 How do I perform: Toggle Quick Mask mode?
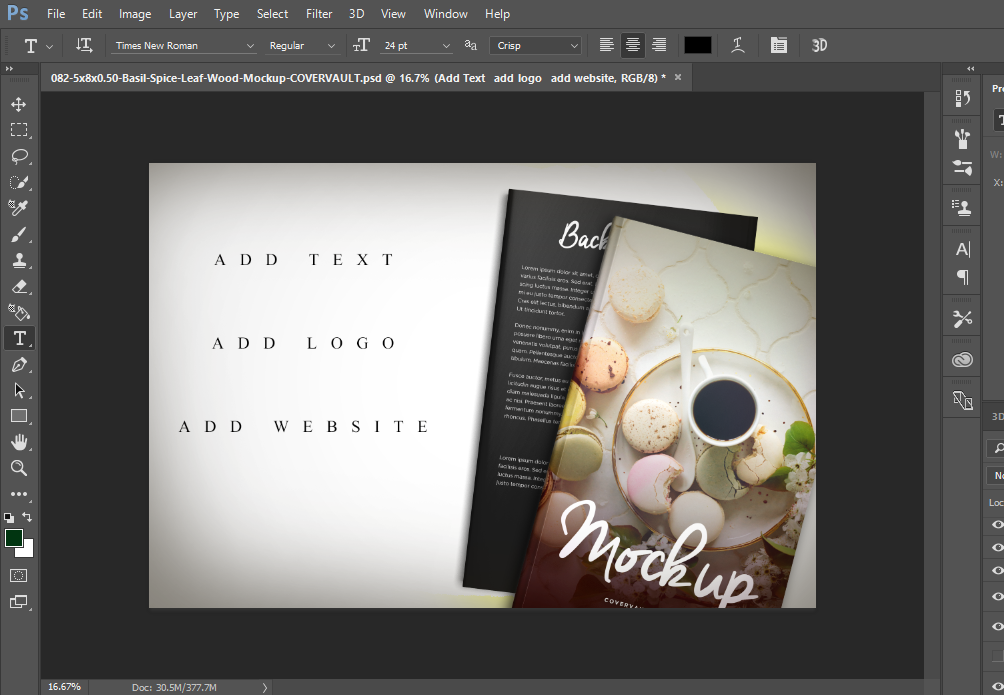click(19, 575)
